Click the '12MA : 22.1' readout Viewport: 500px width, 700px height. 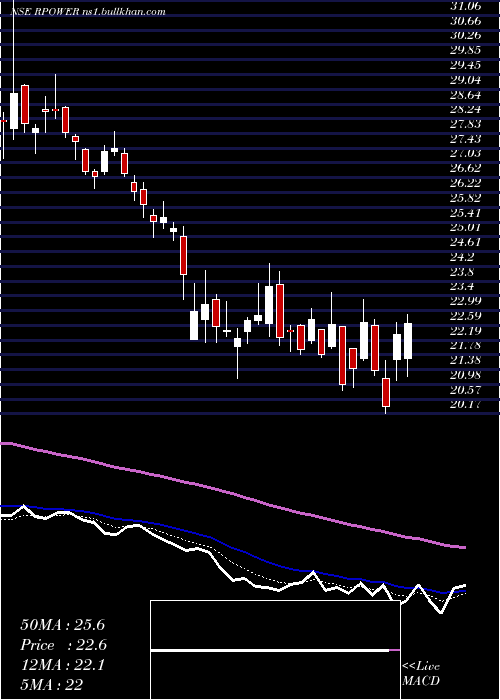tap(62, 665)
